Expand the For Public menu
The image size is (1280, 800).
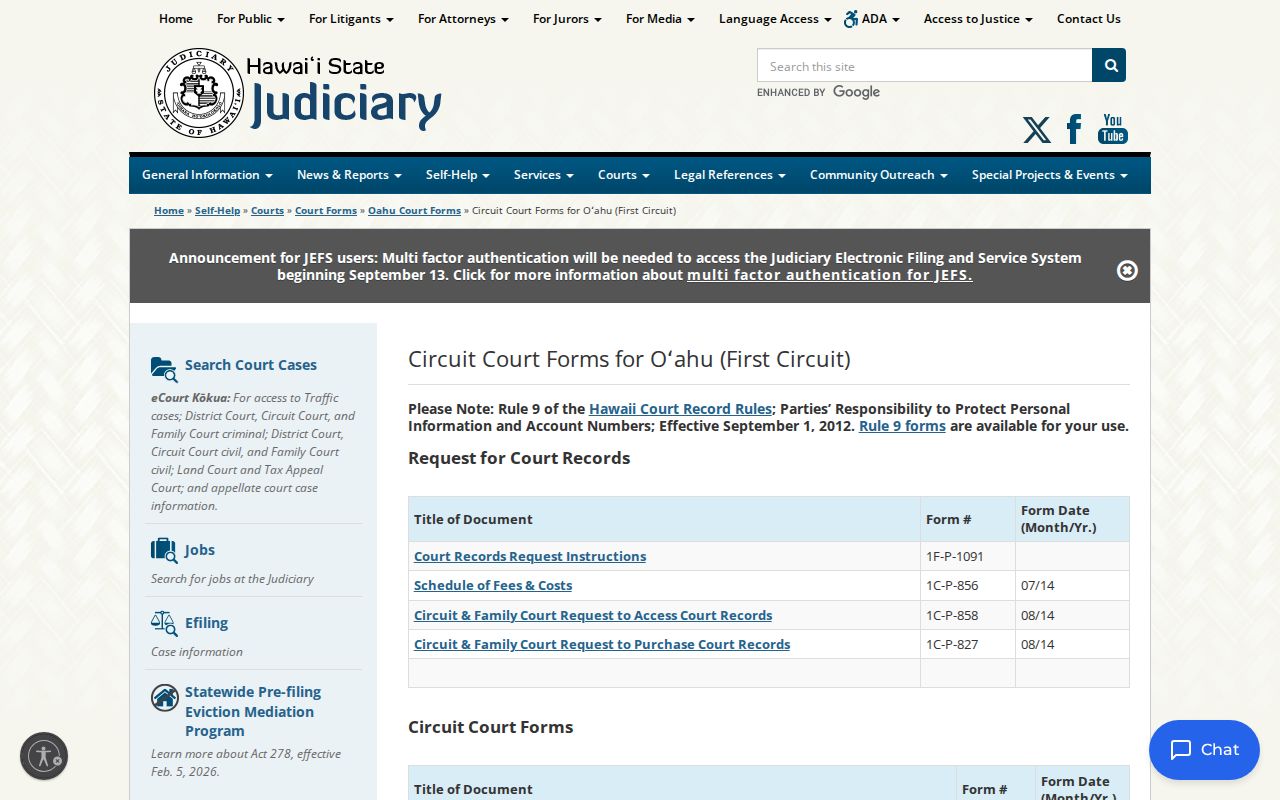point(251,19)
